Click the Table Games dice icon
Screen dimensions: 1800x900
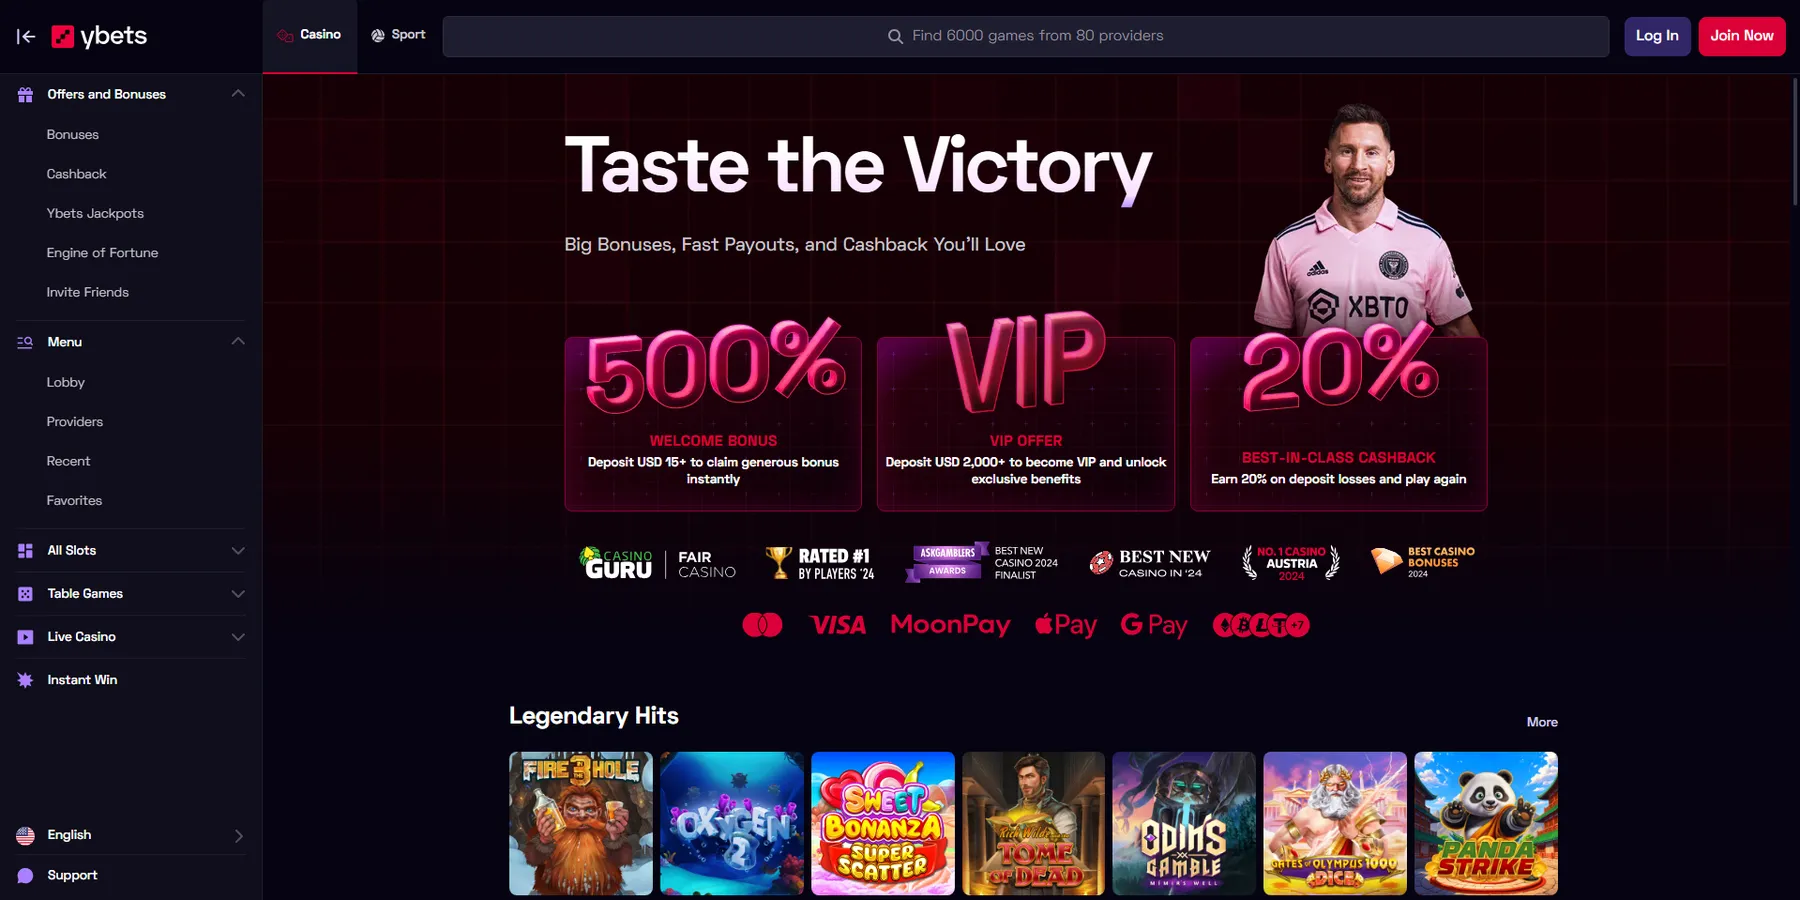(26, 594)
